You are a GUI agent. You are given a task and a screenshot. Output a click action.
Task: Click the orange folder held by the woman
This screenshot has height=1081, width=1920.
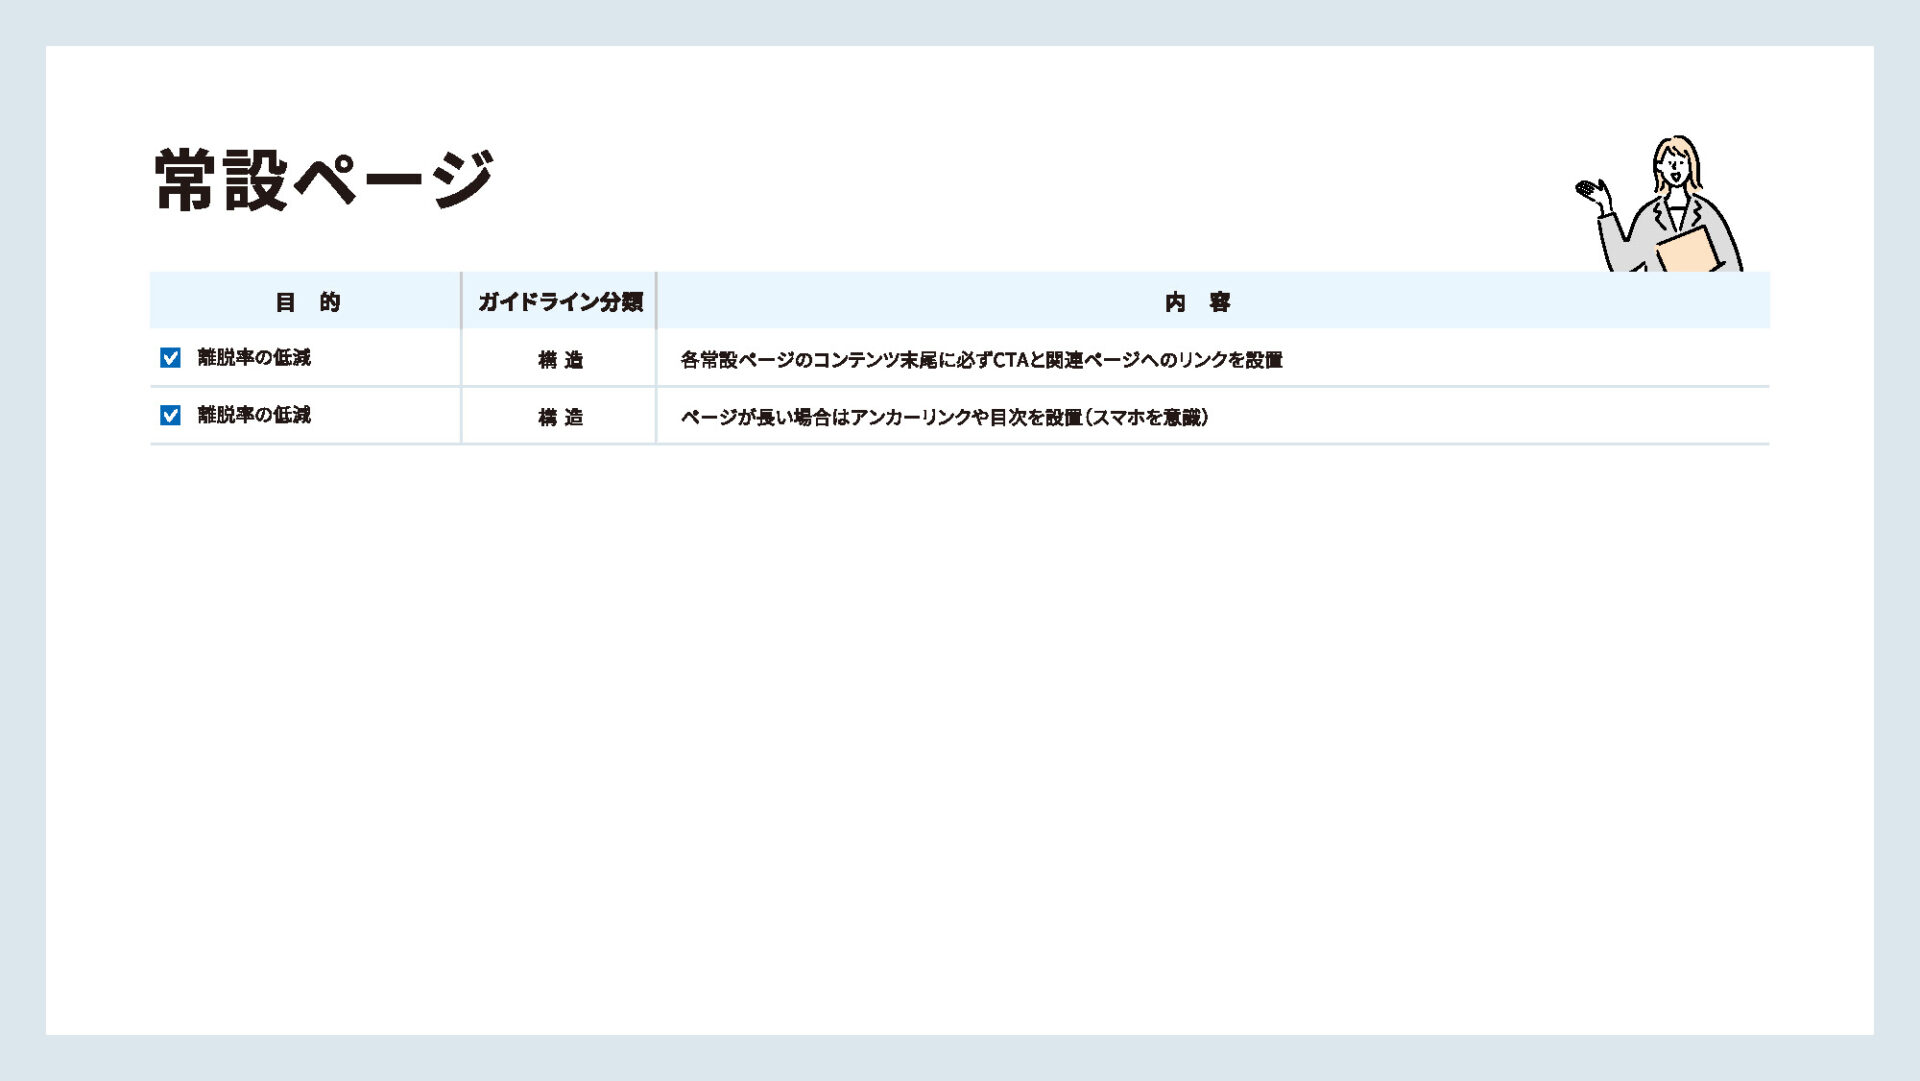click(x=1687, y=250)
